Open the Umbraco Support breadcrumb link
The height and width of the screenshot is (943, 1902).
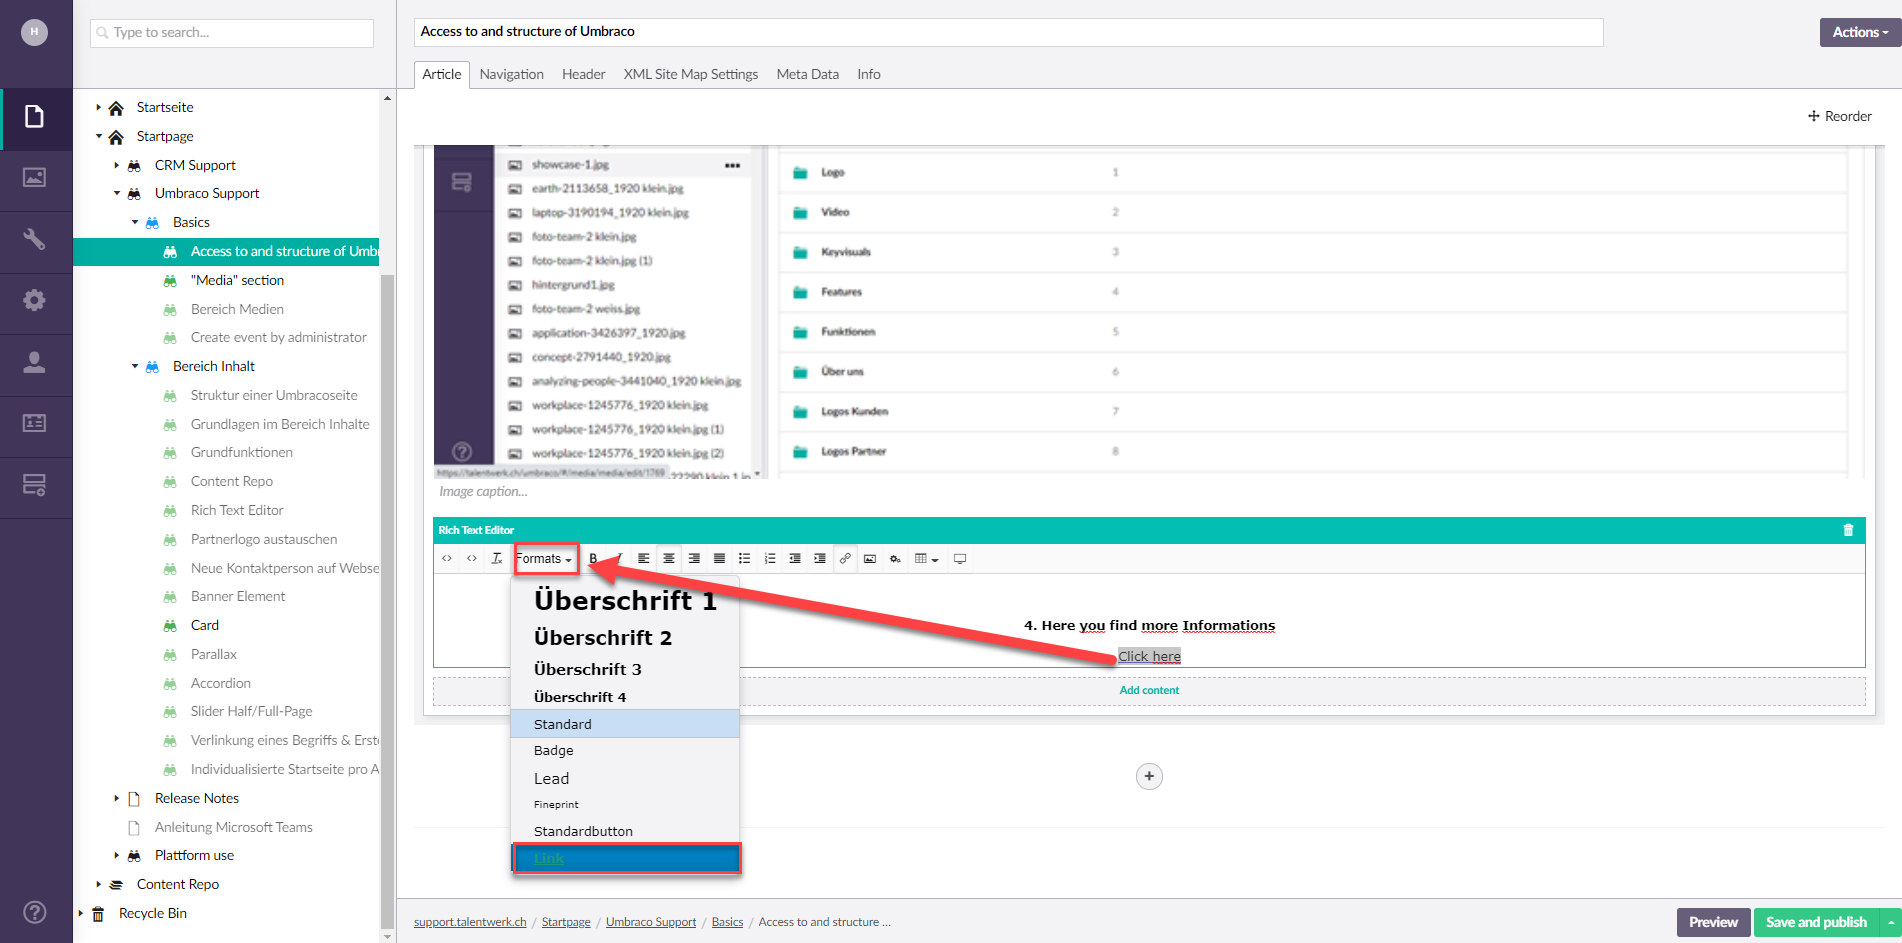point(651,922)
